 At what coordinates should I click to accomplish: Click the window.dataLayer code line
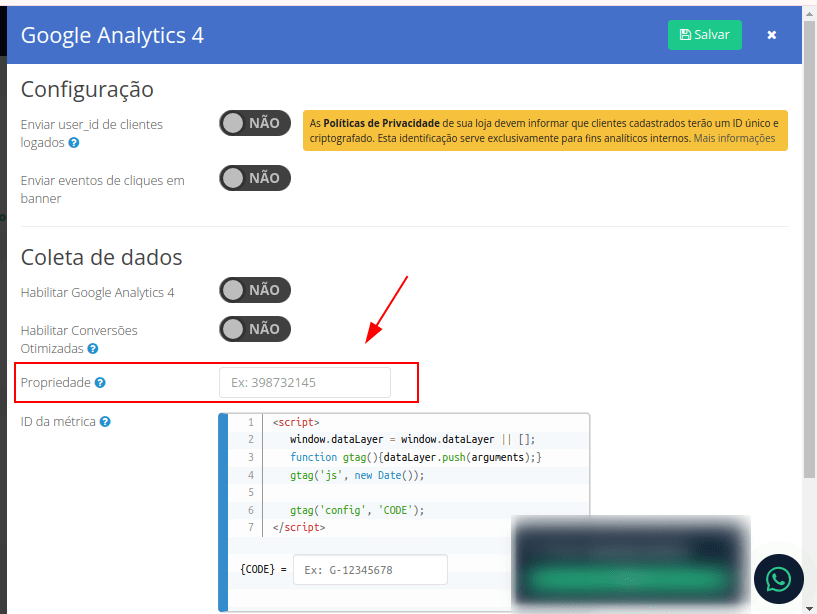pos(412,439)
